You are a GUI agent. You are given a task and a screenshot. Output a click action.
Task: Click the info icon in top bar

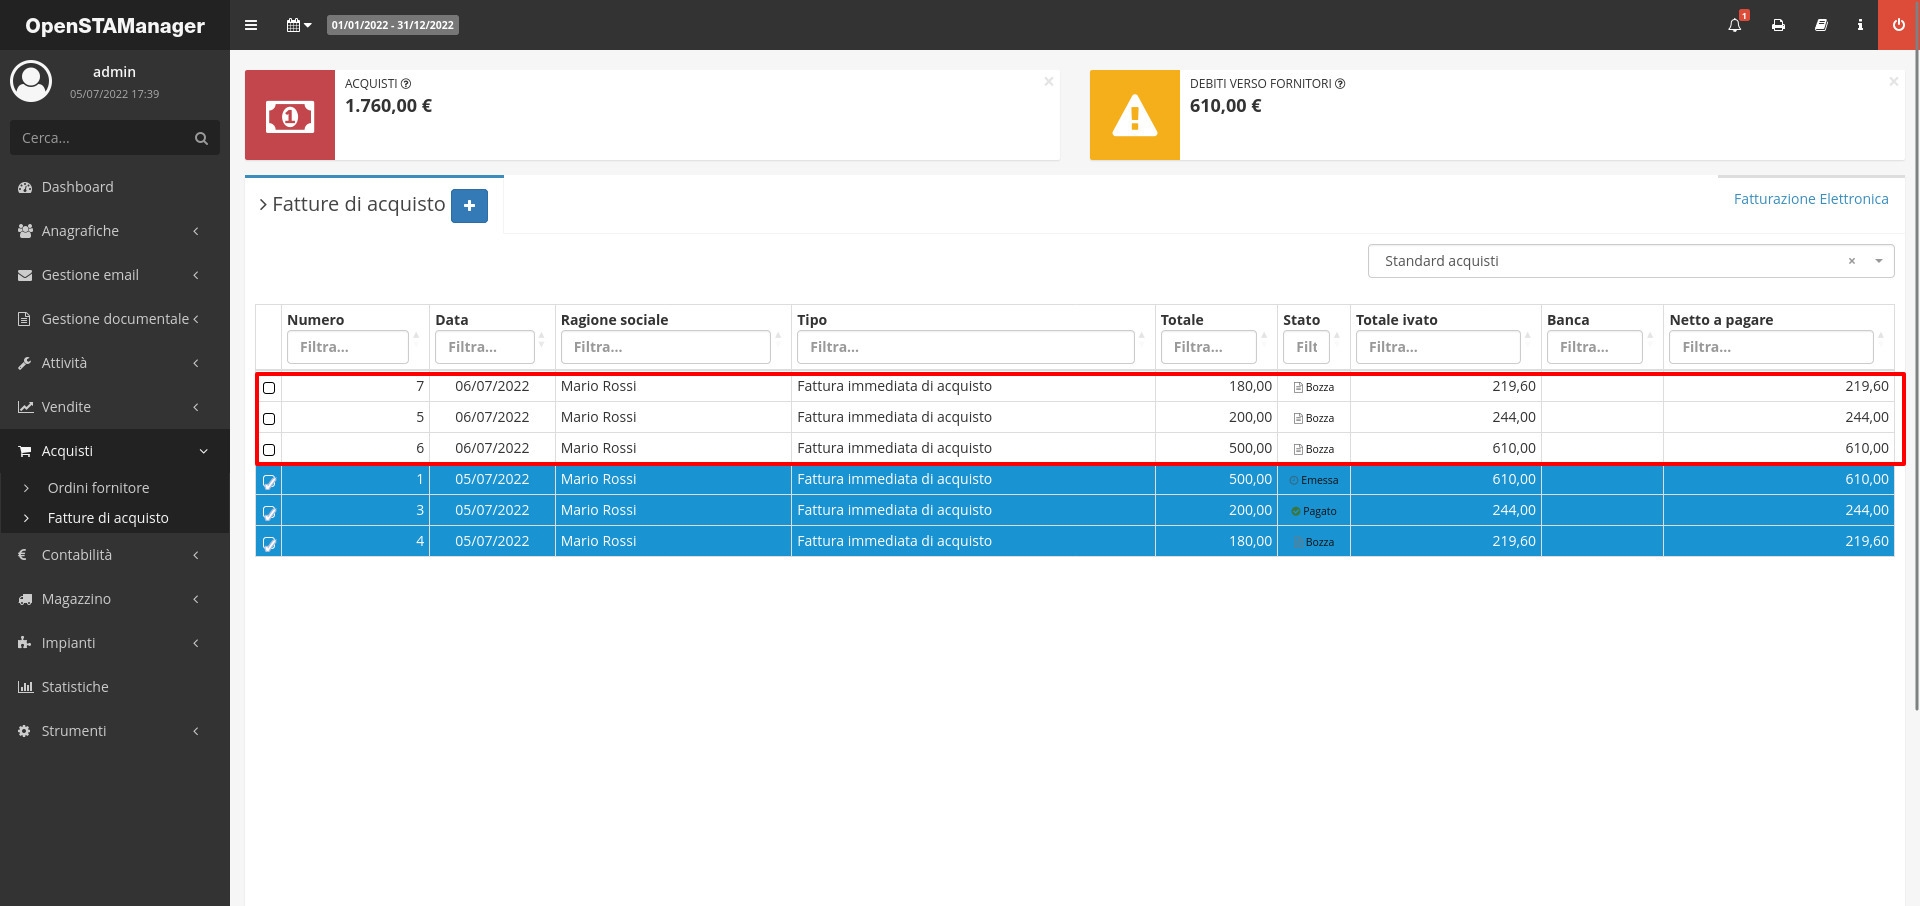pos(1860,25)
